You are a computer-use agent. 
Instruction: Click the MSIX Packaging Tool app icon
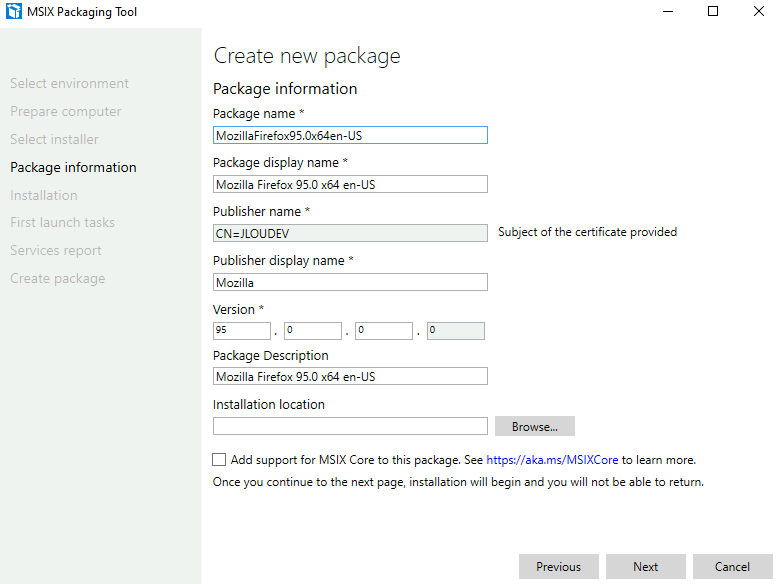tap(14, 11)
